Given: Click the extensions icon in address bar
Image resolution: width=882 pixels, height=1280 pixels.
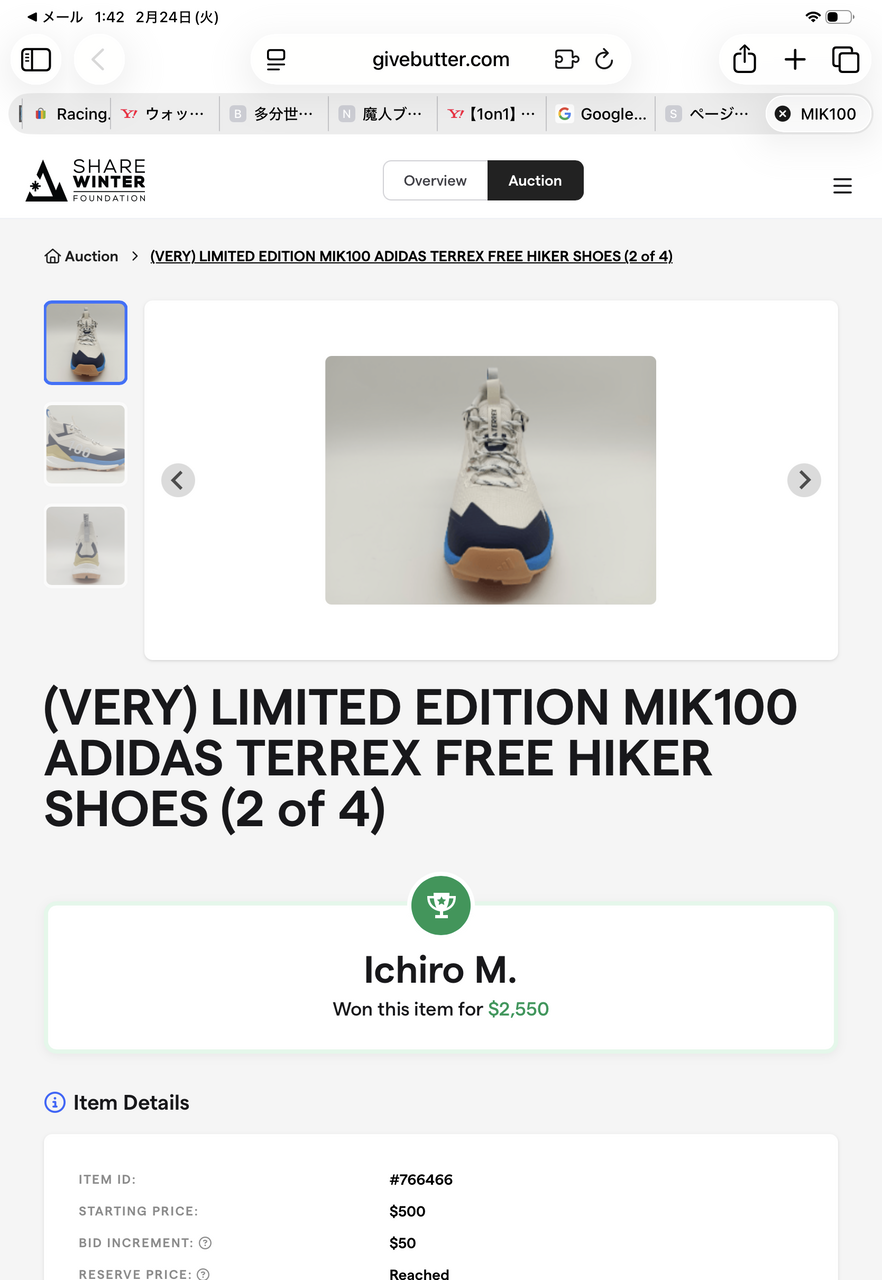Looking at the screenshot, I should click(x=566, y=60).
